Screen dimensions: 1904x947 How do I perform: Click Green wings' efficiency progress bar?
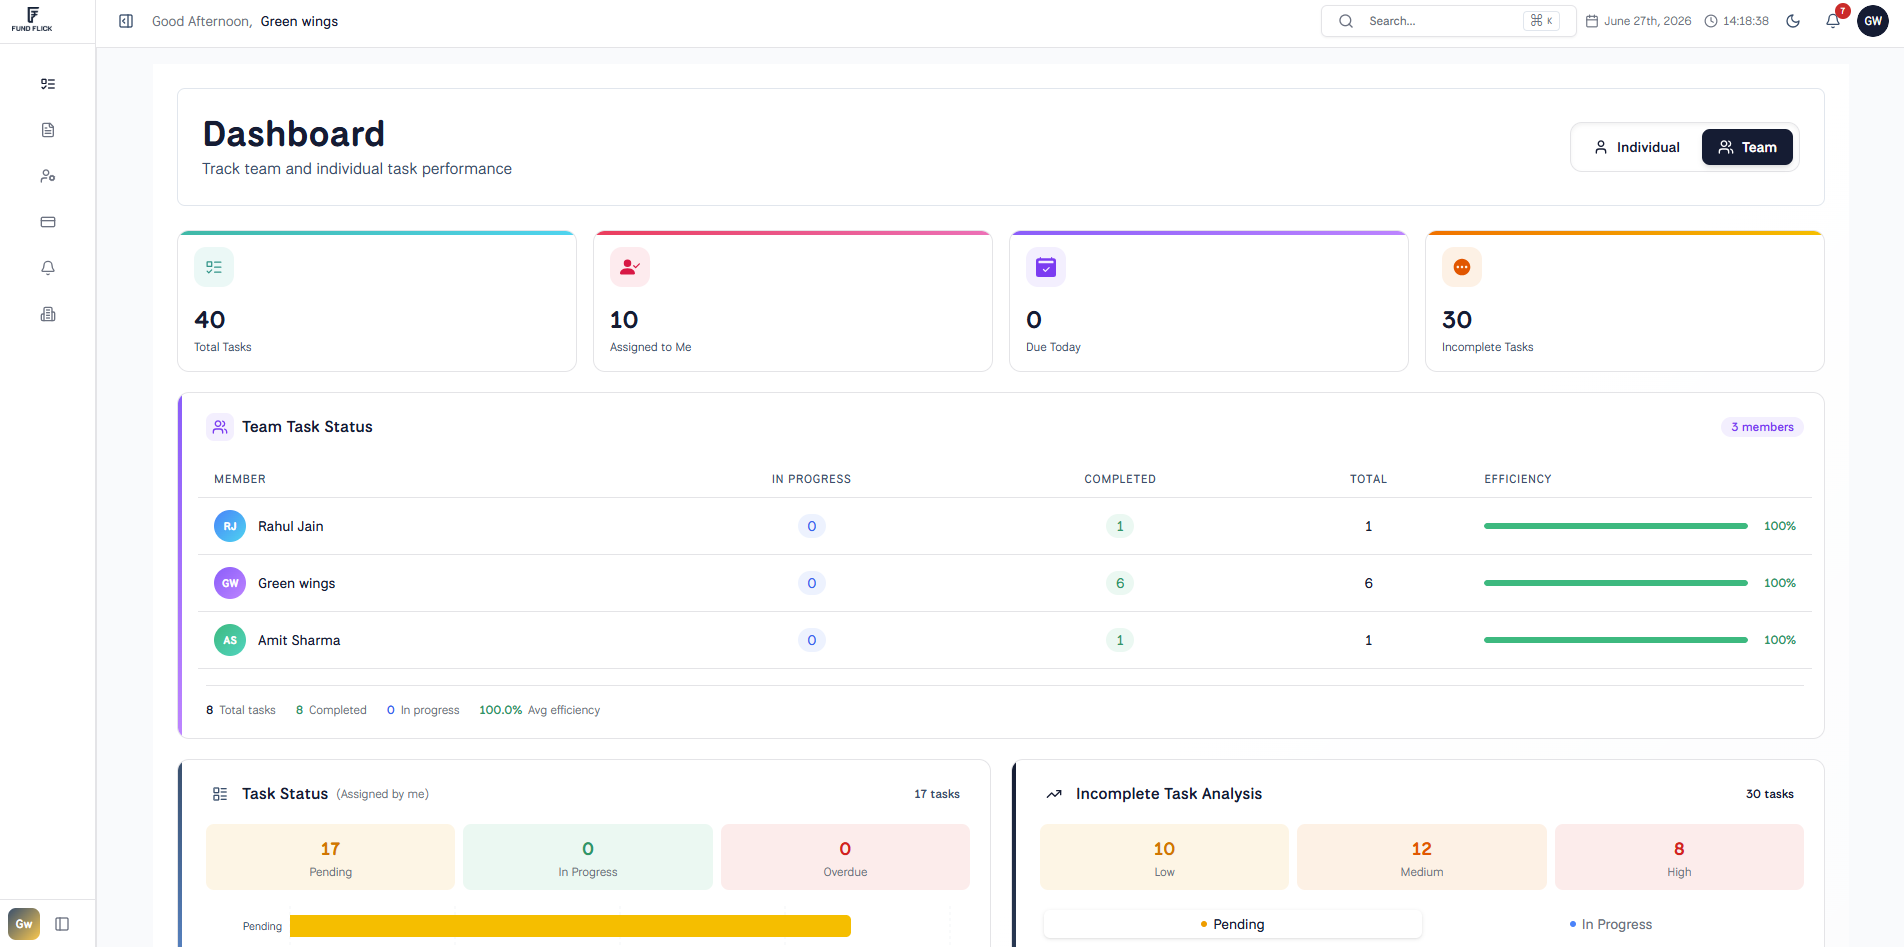point(1616,583)
